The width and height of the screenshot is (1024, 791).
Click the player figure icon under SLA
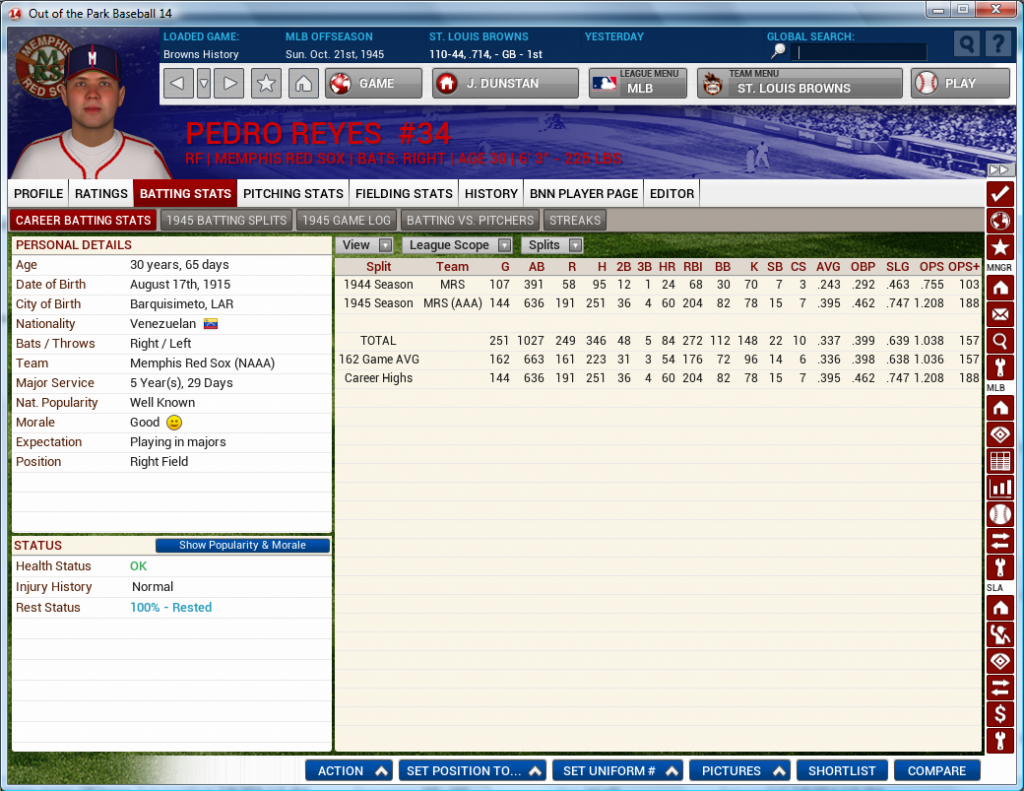pos(999,634)
